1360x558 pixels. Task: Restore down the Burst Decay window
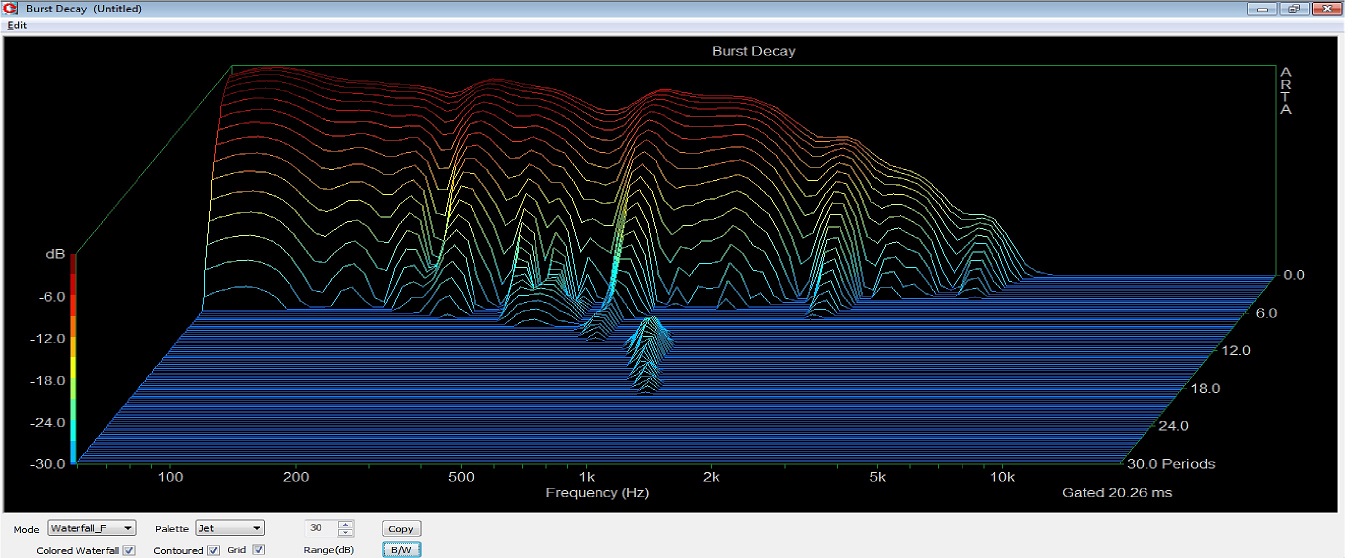(1294, 9)
